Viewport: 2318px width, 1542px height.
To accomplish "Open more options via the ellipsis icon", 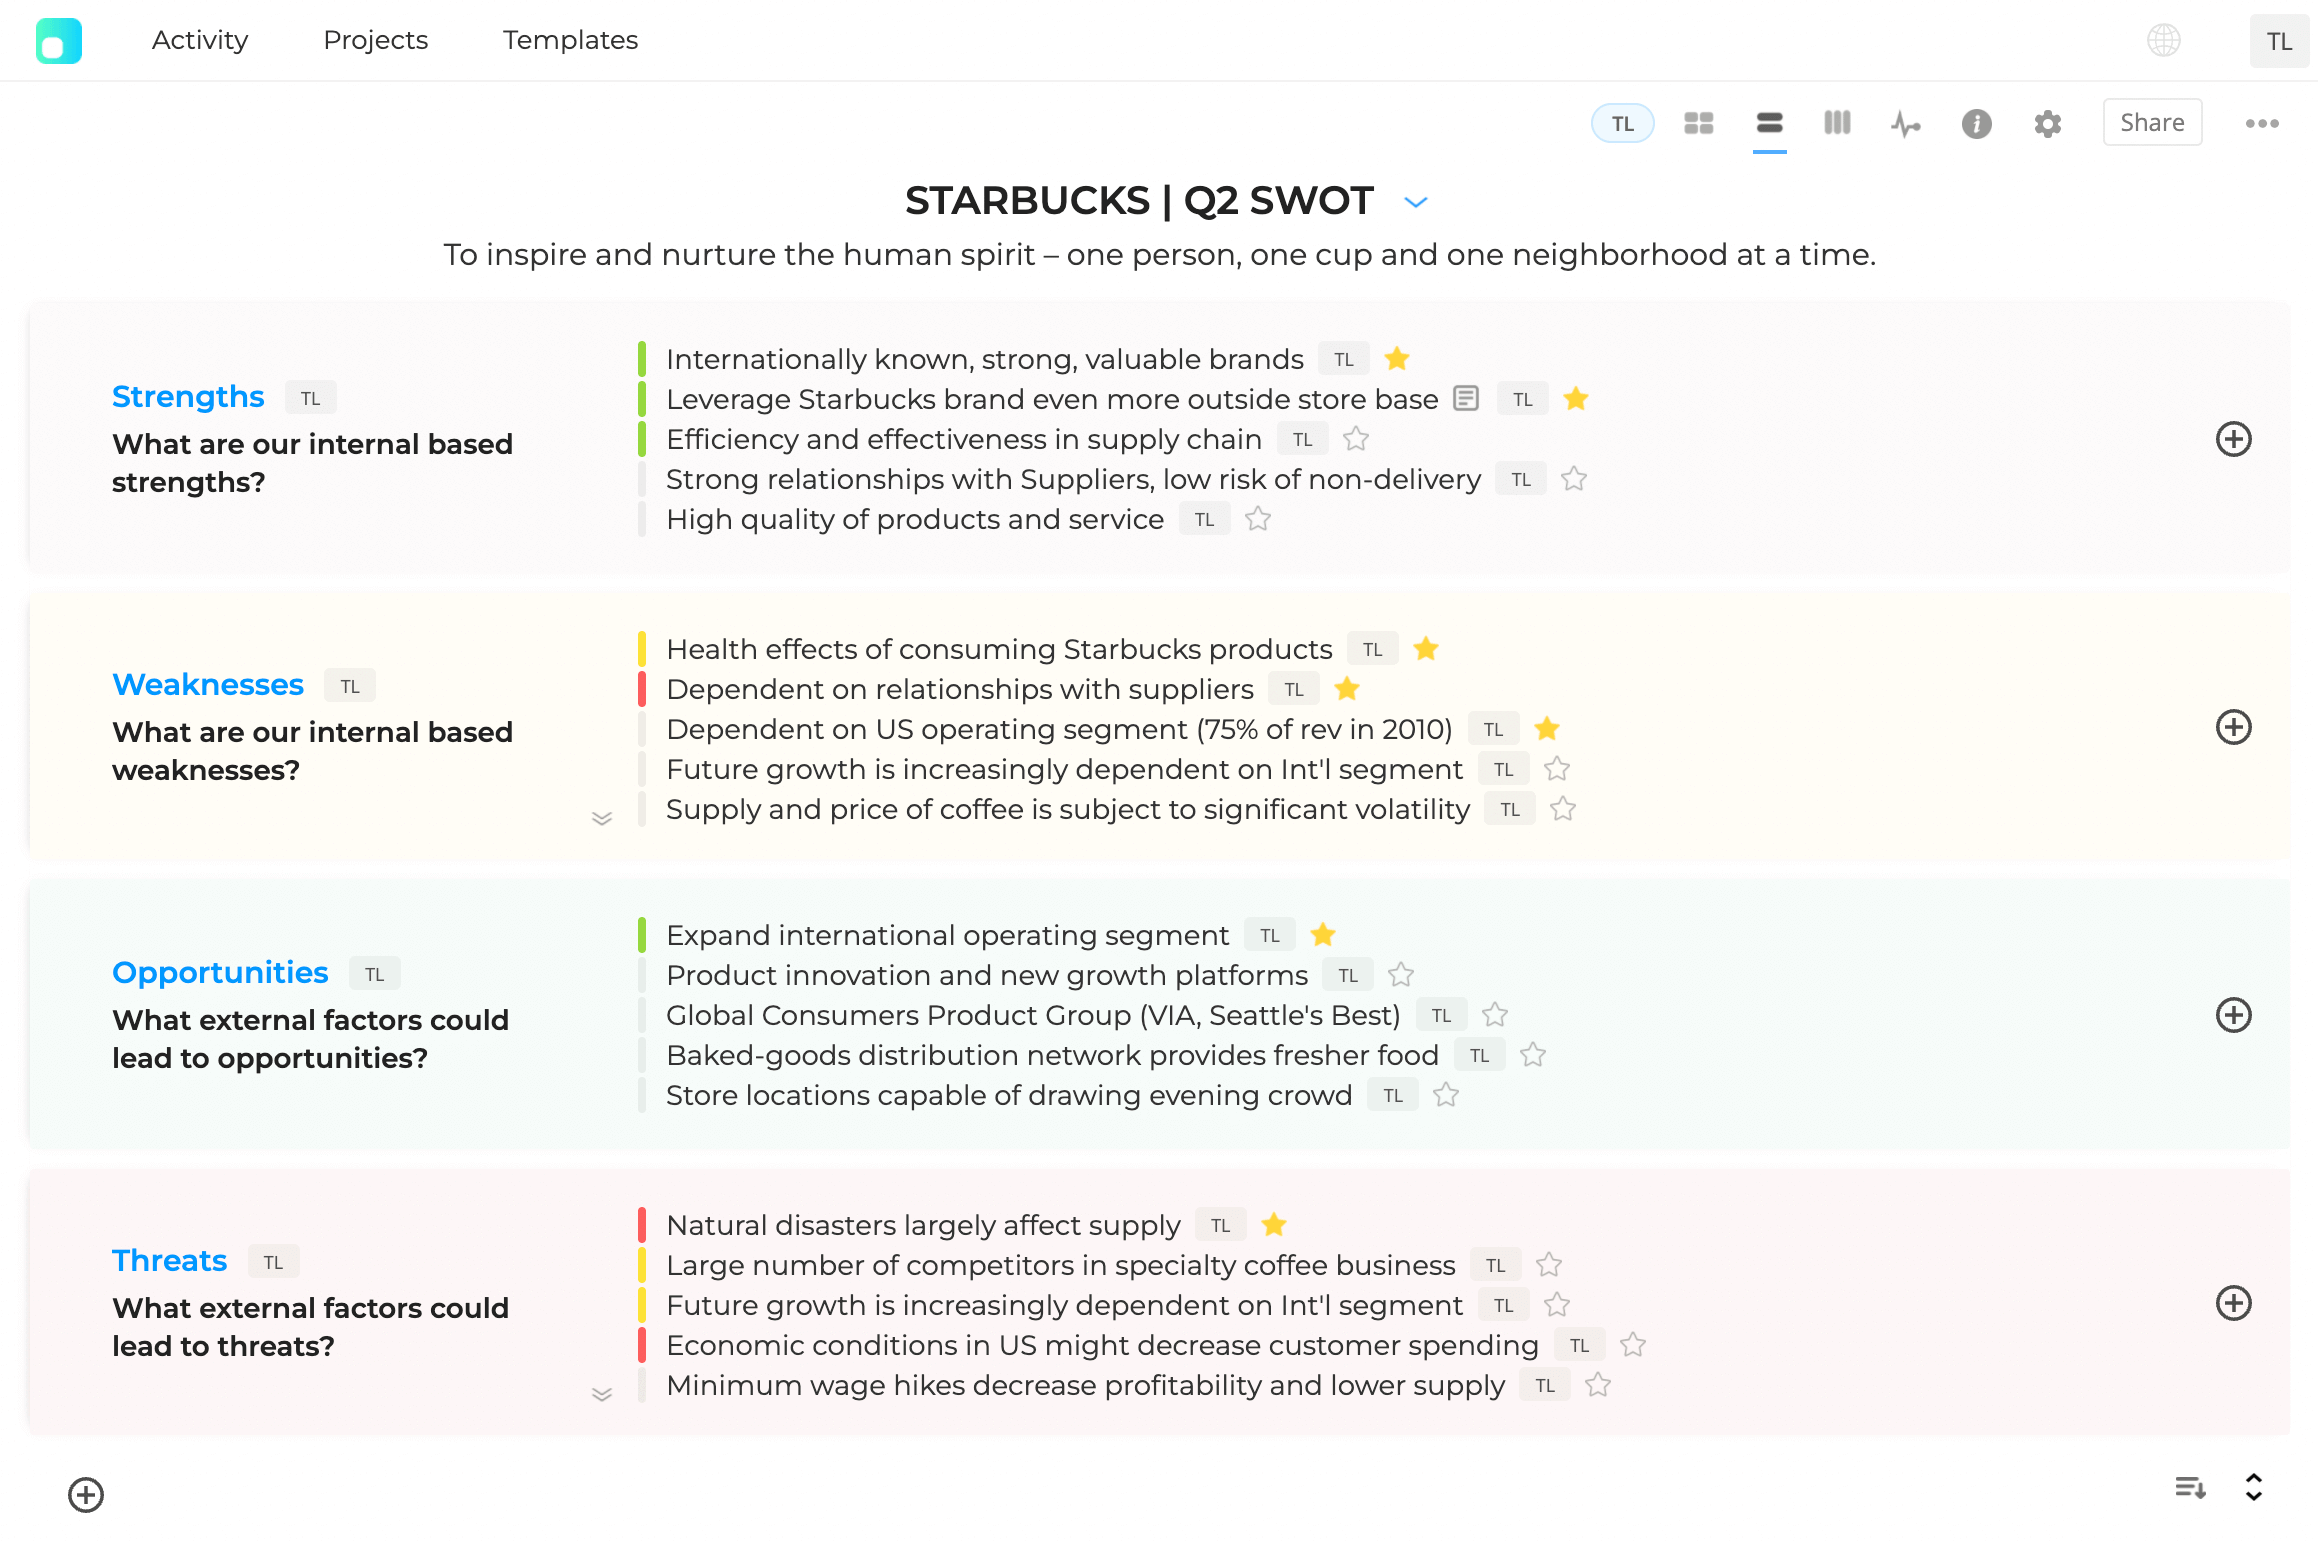I will (2262, 123).
